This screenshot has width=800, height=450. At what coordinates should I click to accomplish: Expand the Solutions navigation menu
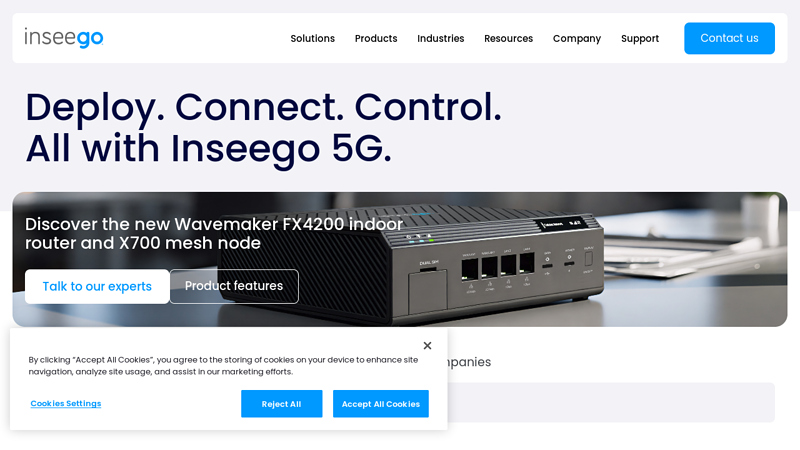[x=313, y=38]
